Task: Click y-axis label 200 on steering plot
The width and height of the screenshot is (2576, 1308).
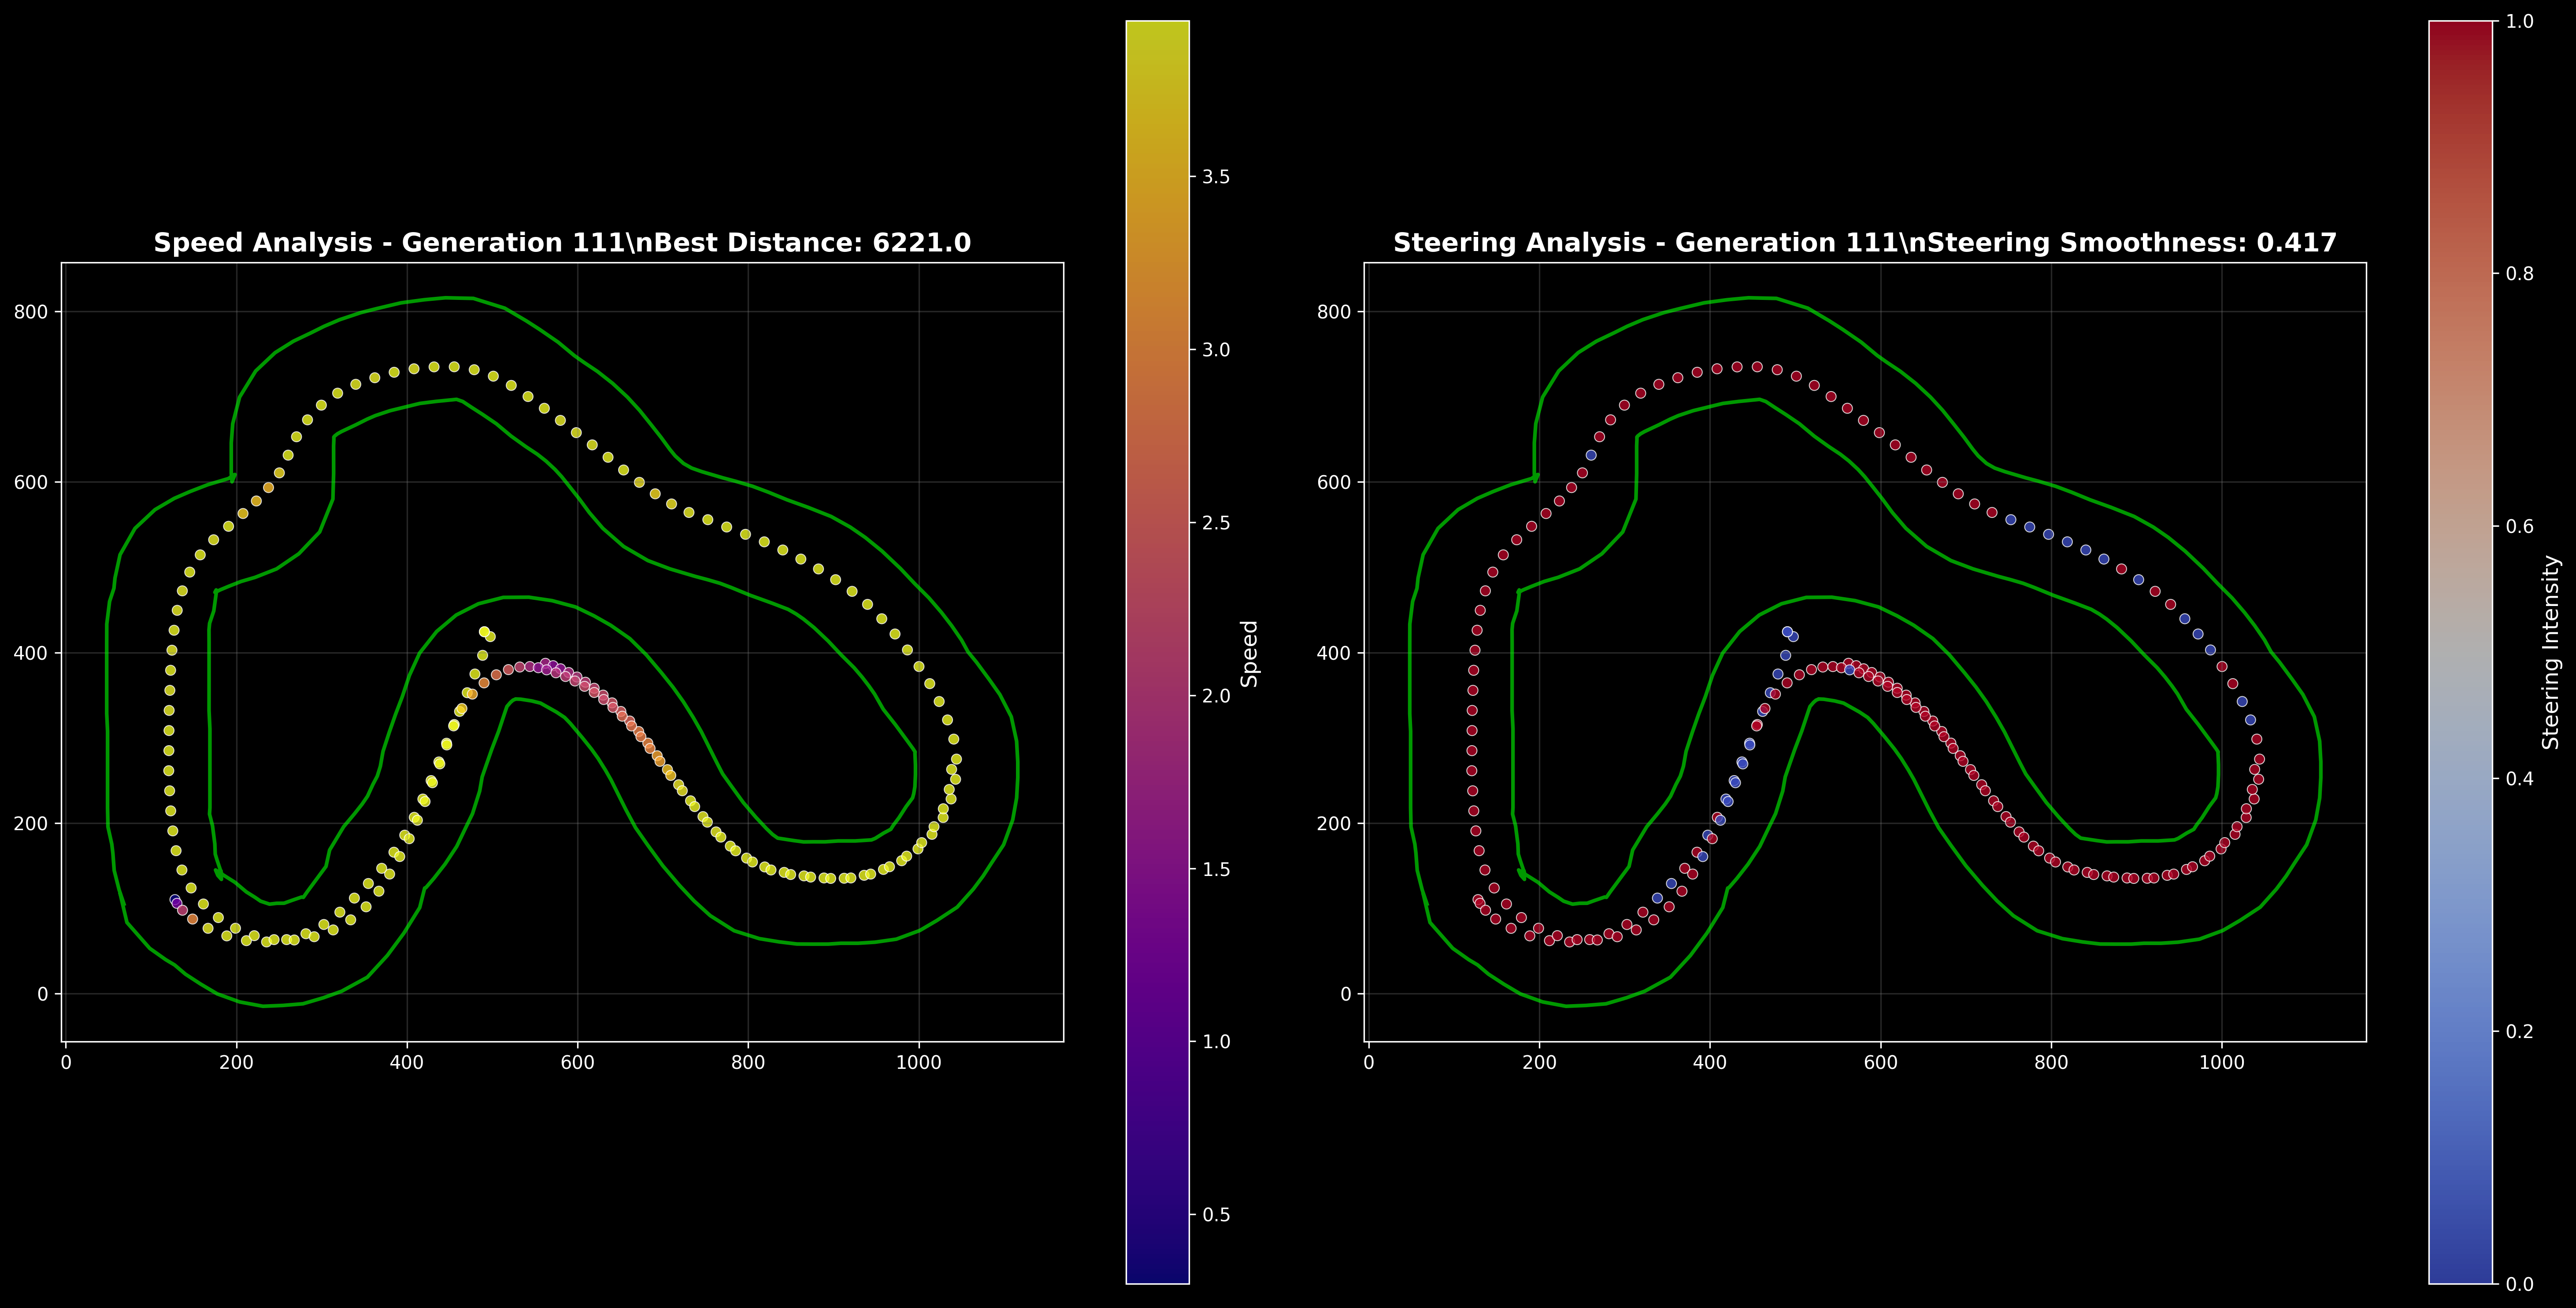Action: click(x=1334, y=823)
